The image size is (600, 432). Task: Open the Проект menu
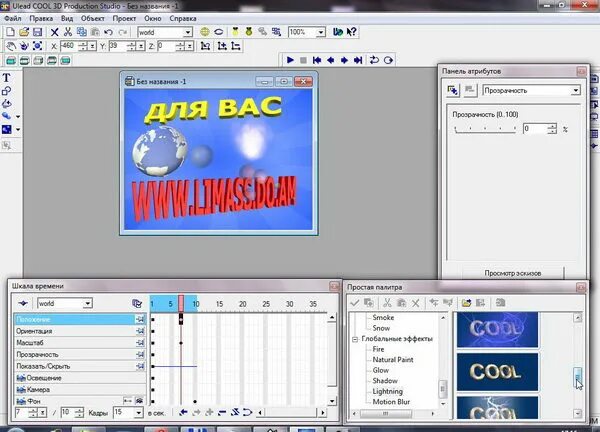click(124, 18)
